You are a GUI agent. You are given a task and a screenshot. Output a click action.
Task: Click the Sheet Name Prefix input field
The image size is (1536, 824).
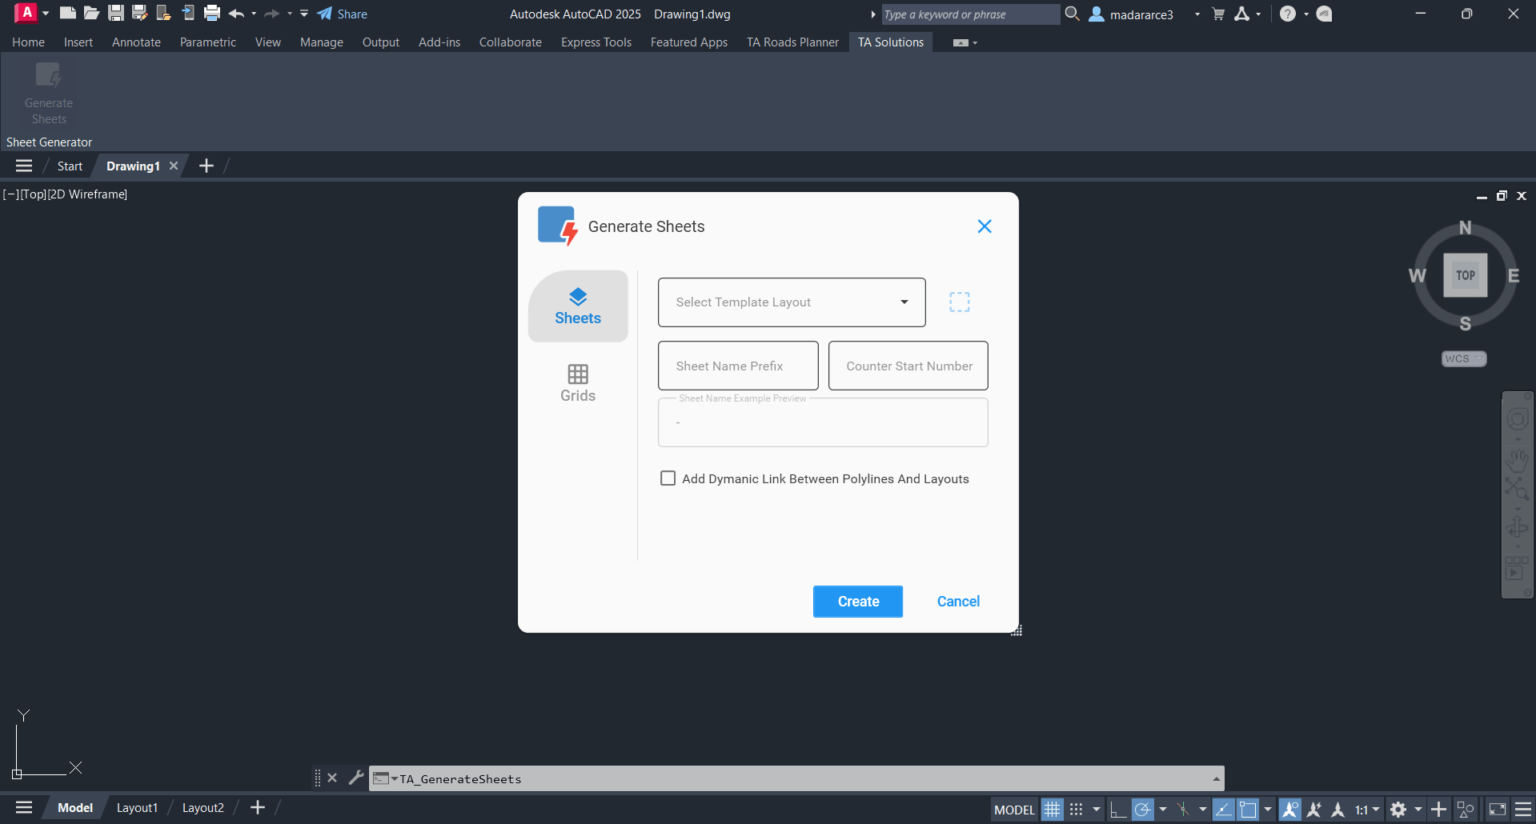click(x=738, y=366)
